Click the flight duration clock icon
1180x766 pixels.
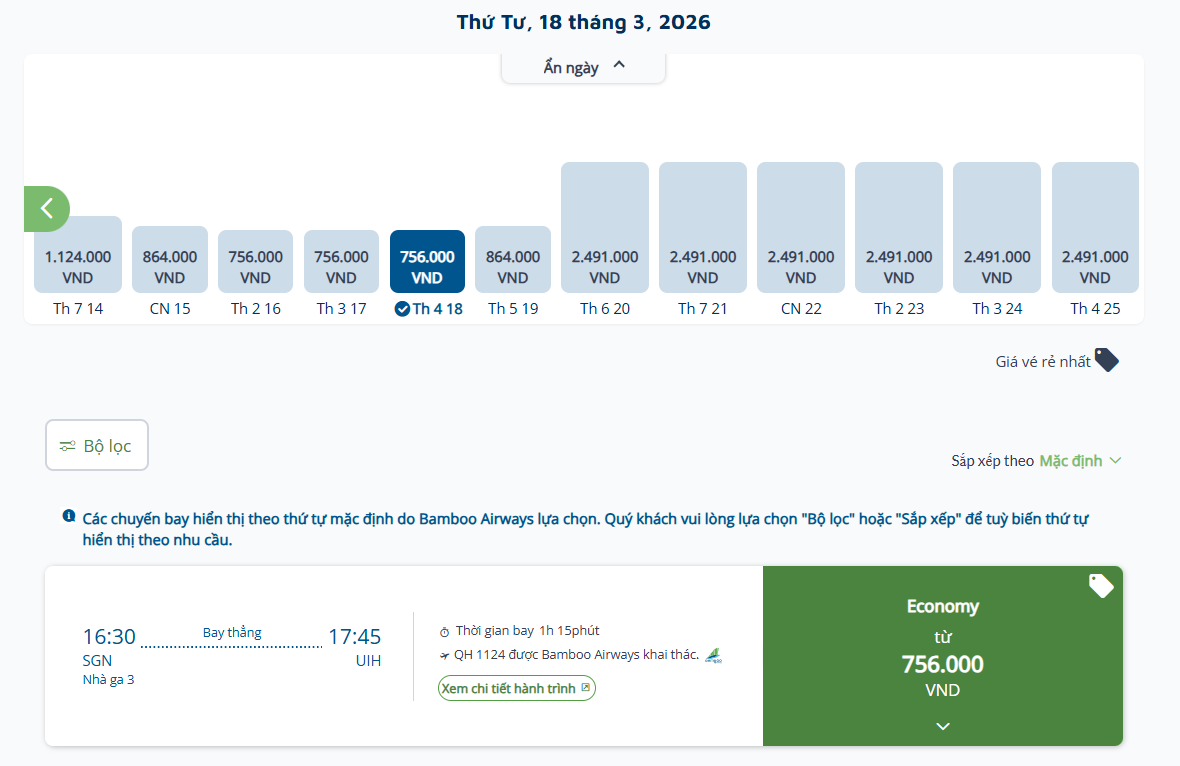click(445, 632)
